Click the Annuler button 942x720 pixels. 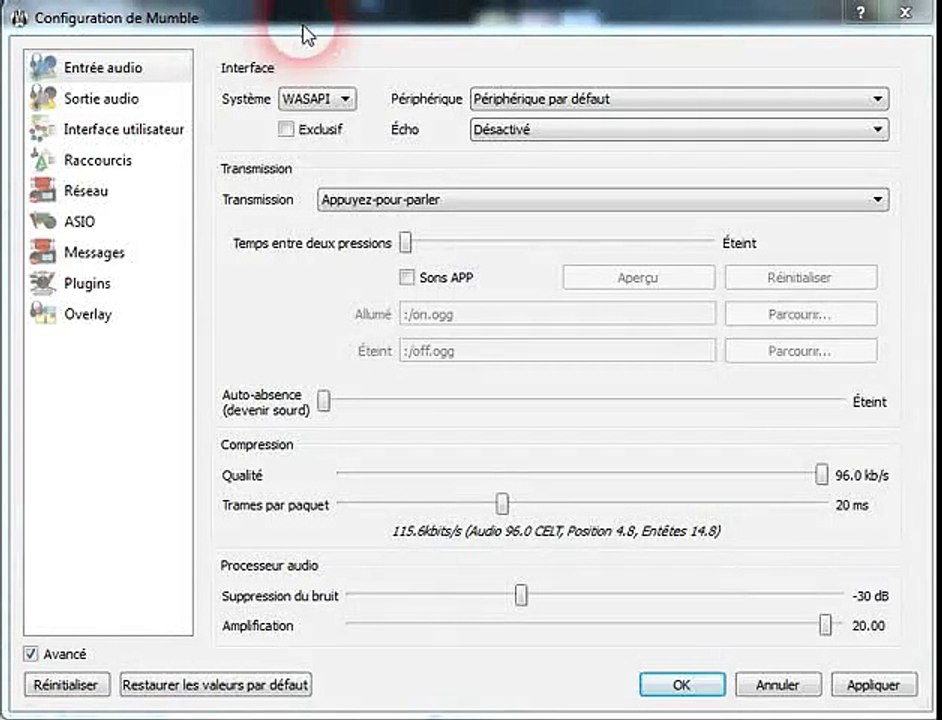(x=778, y=685)
